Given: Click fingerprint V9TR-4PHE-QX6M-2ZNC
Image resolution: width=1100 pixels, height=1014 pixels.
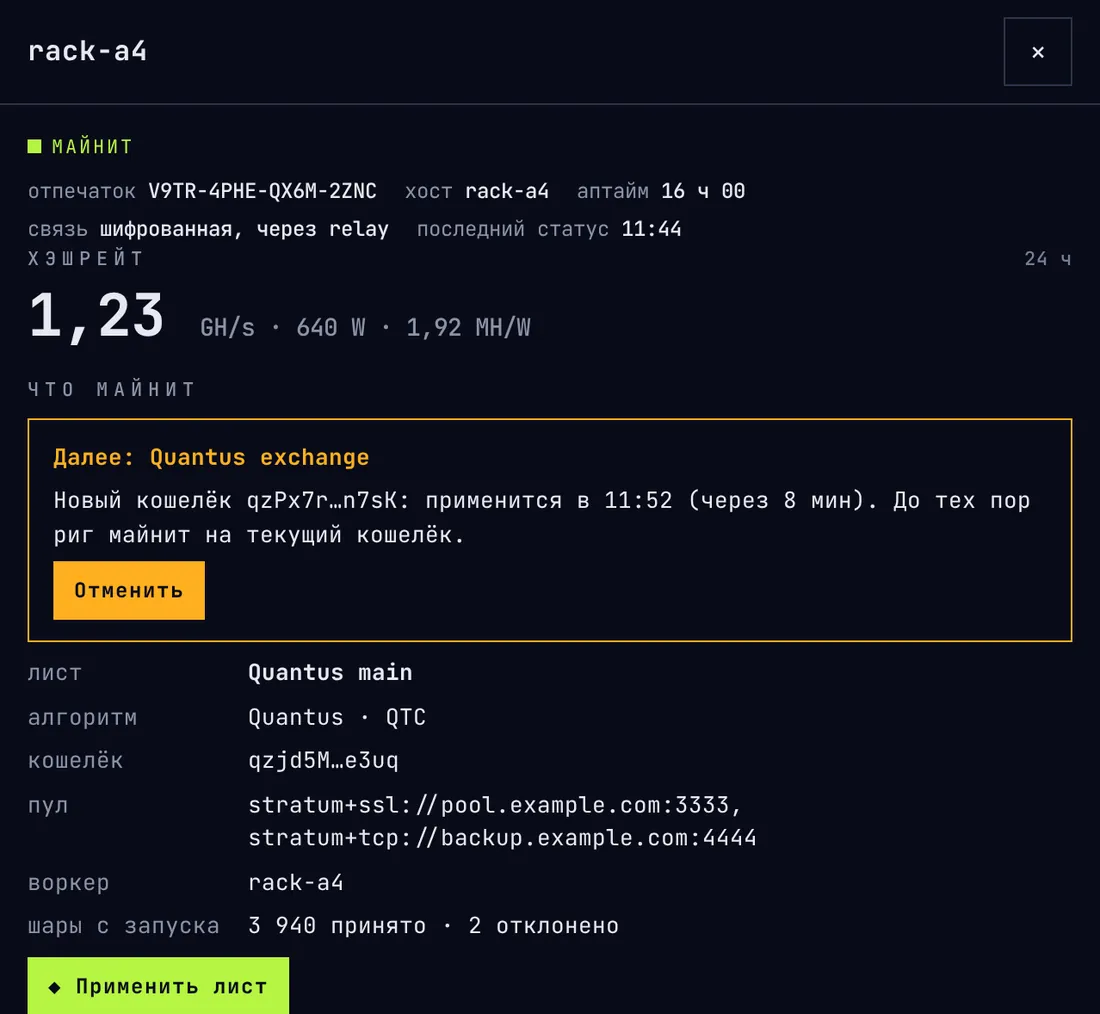Looking at the screenshot, I should (x=262, y=191).
